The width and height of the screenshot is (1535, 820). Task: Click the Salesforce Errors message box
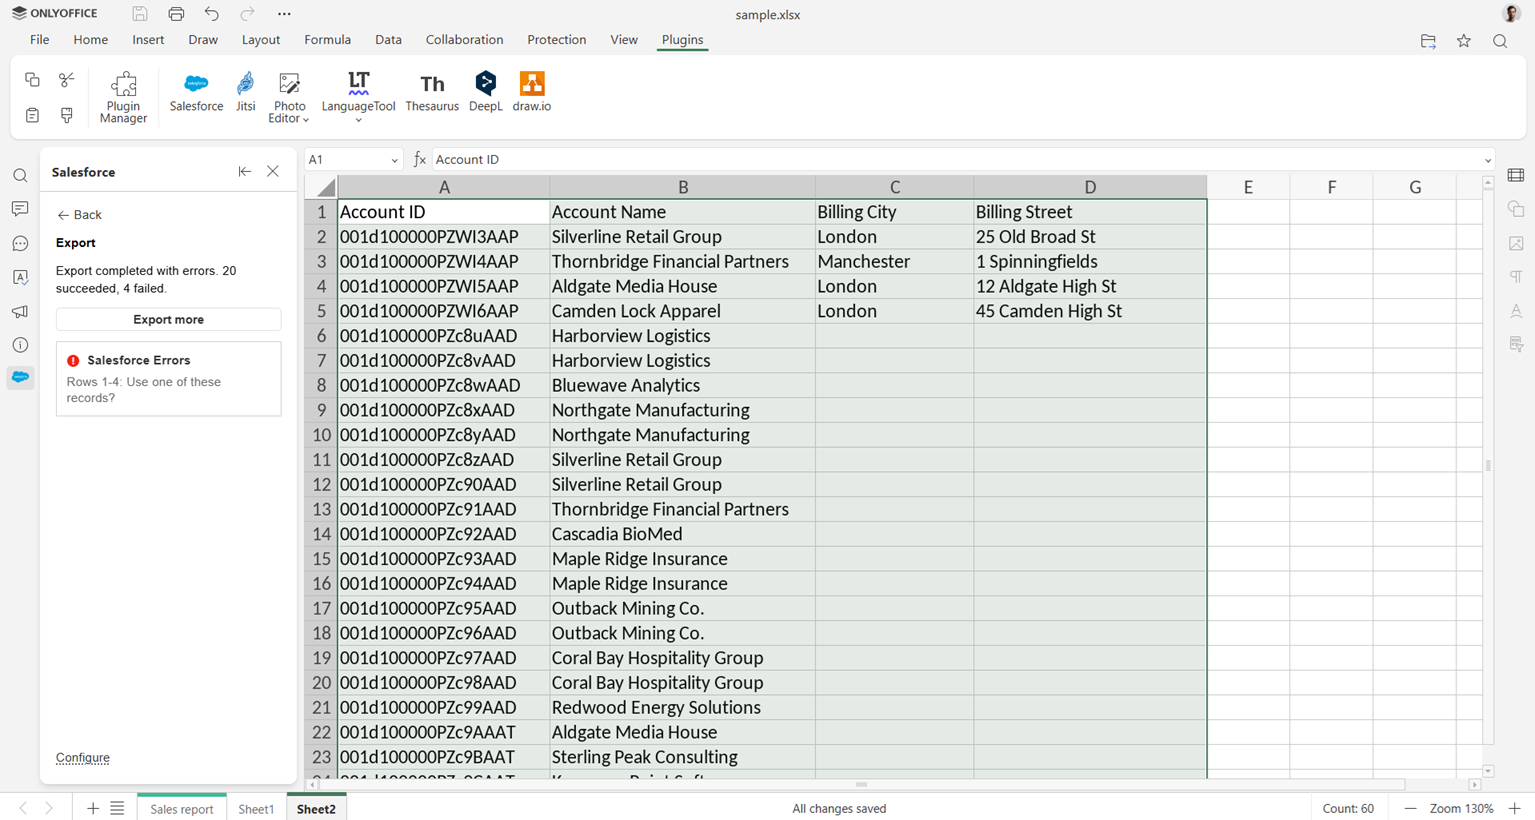point(168,379)
